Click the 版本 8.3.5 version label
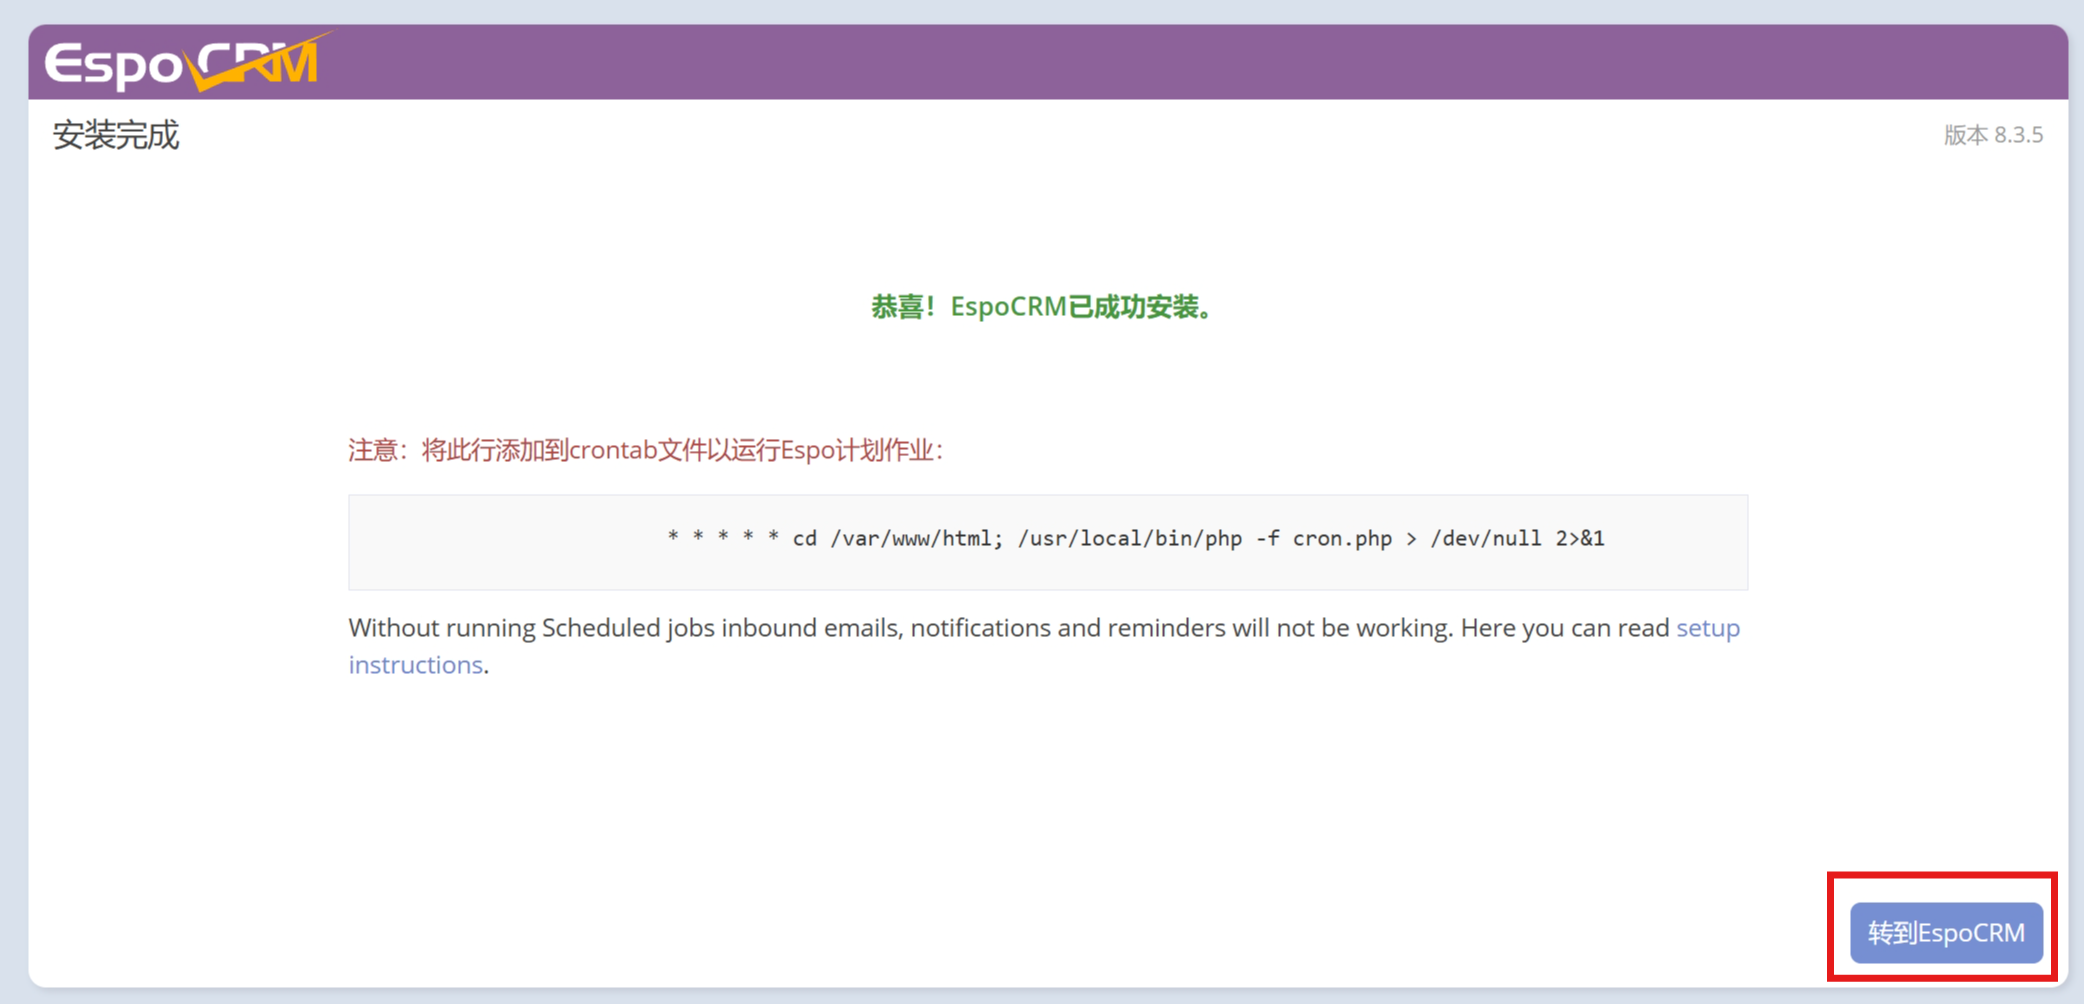Viewport: 2084px width, 1004px height. (x=1992, y=135)
